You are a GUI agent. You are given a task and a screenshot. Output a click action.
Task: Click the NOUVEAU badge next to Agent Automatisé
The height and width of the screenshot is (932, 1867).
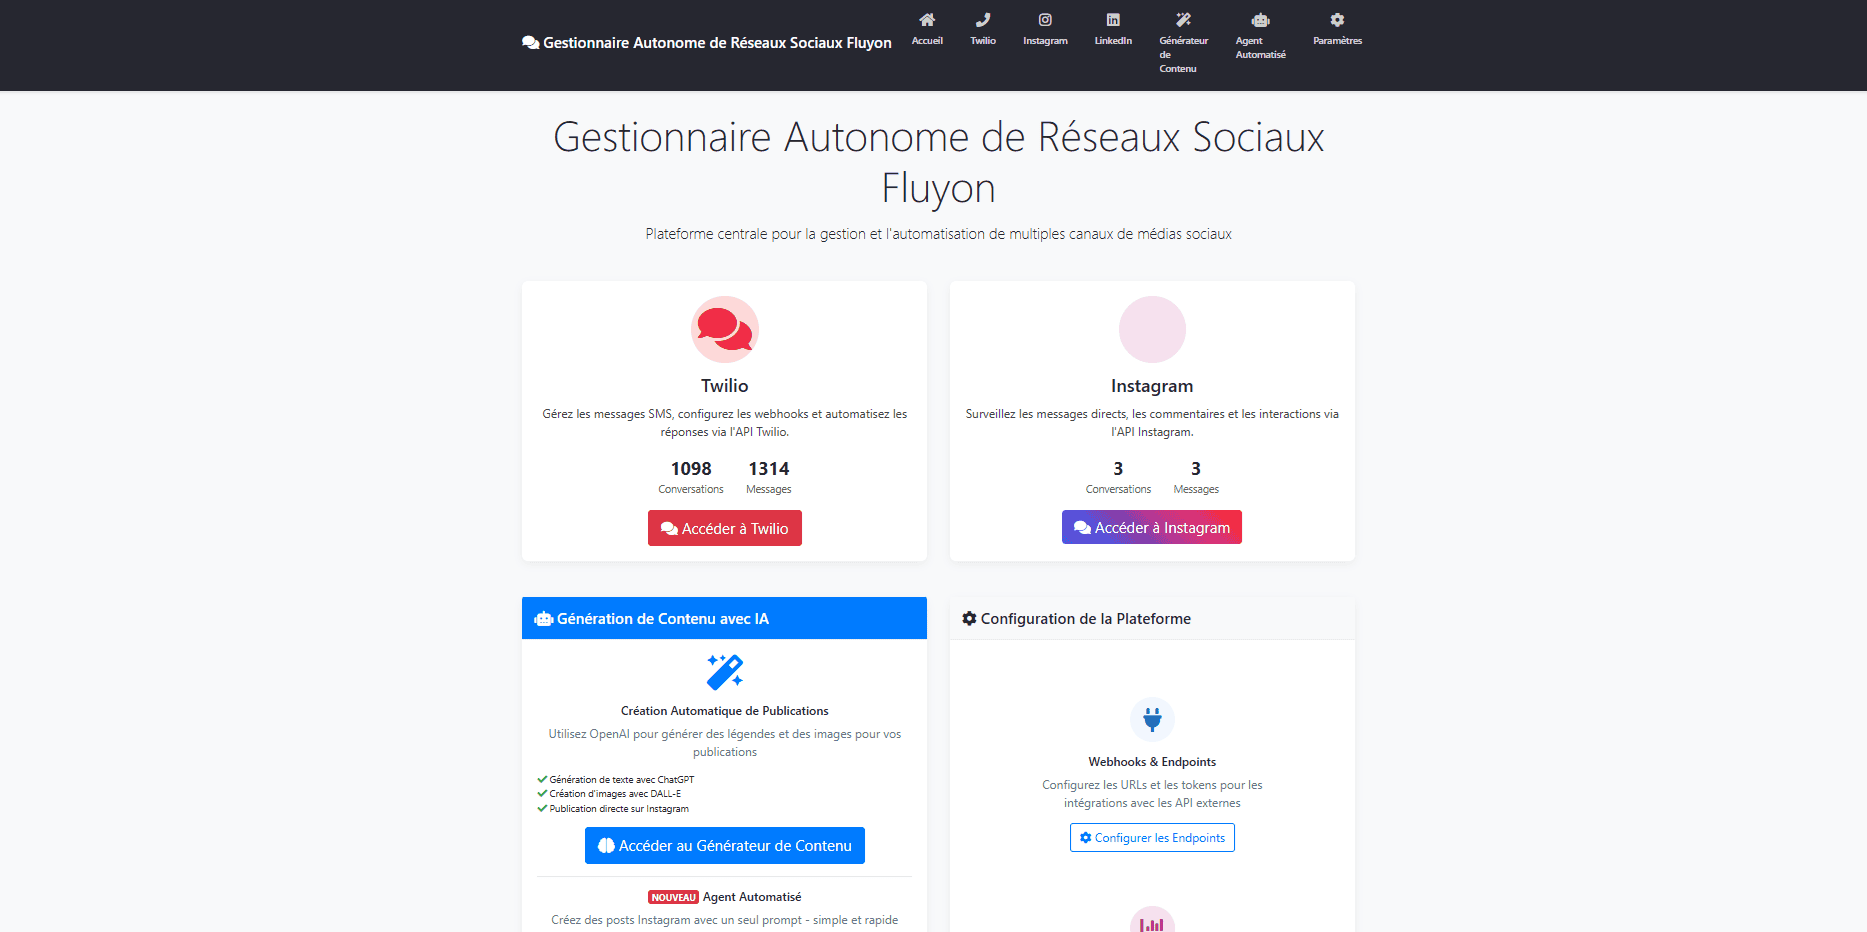pyautogui.click(x=673, y=897)
